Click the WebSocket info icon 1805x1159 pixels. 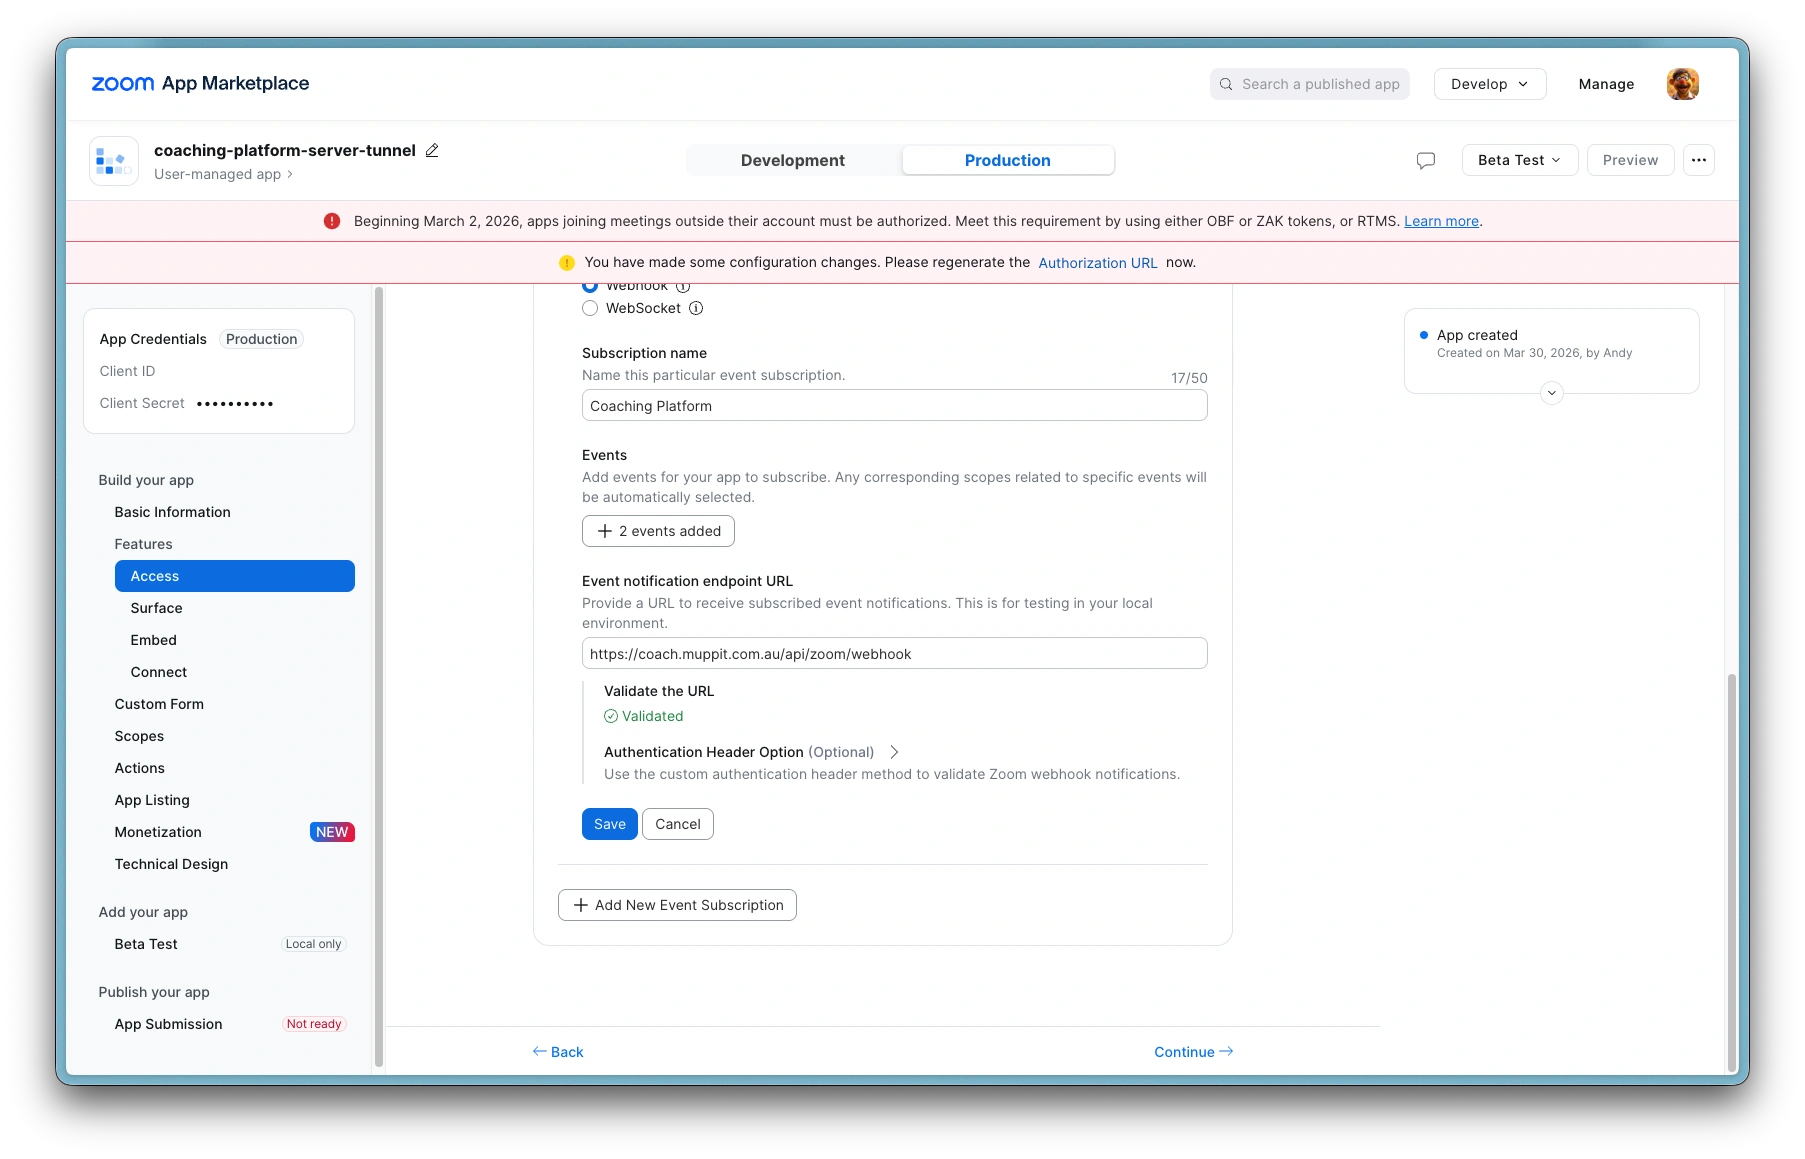696,308
